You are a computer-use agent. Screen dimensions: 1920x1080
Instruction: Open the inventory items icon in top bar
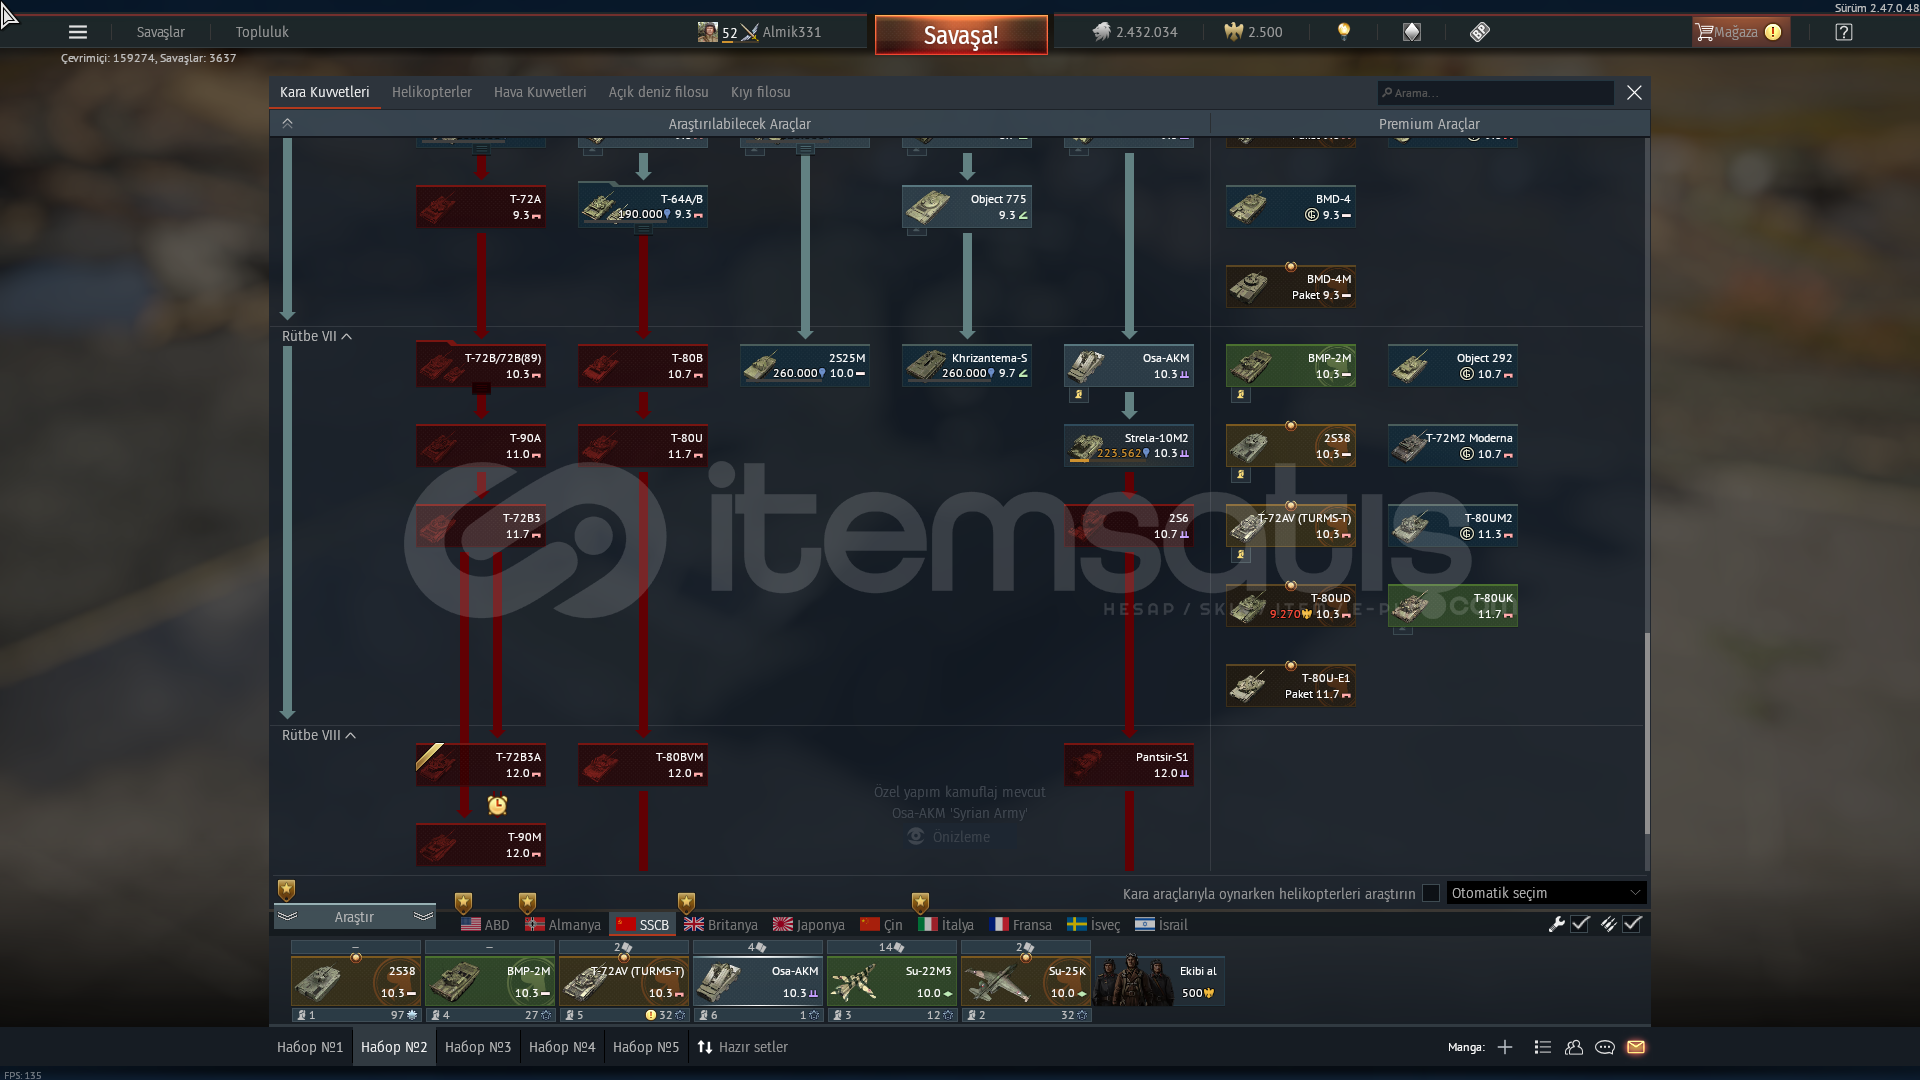click(x=1412, y=32)
